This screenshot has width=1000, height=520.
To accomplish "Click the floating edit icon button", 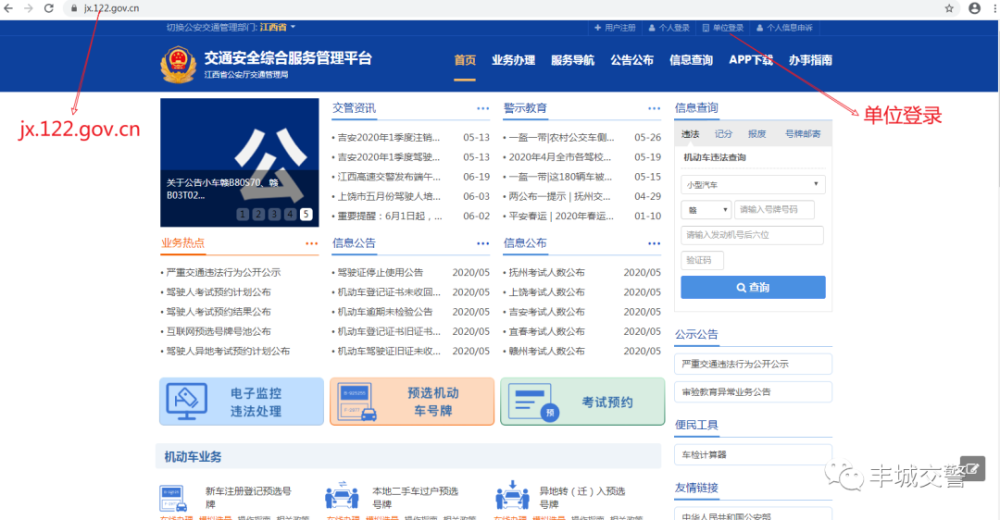I will click(973, 468).
